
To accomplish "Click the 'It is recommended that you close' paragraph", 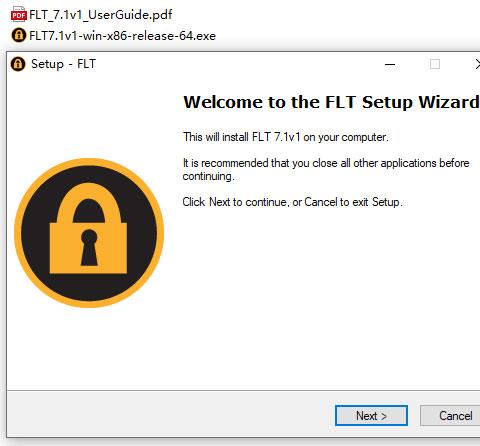I will 326,169.
